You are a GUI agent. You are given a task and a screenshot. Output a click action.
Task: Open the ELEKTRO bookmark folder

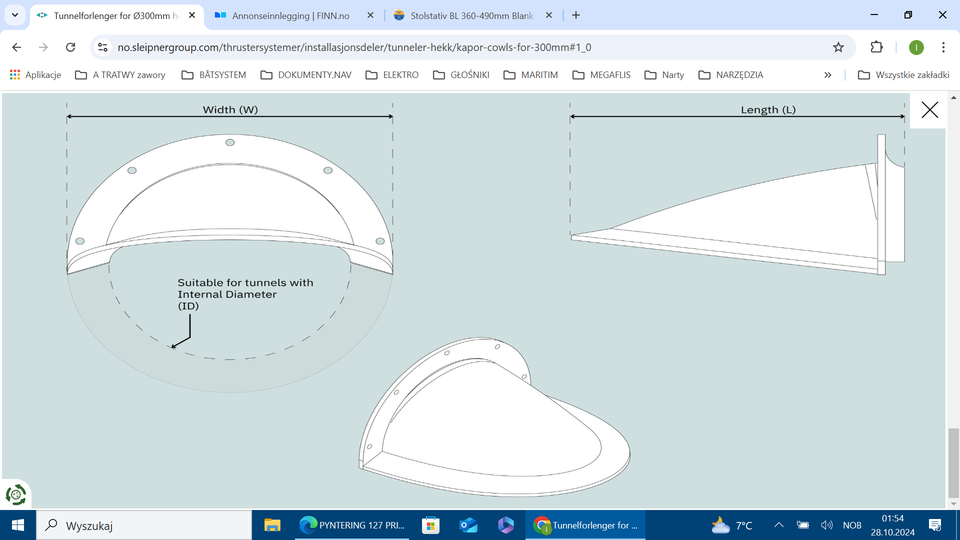click(392, 75)
